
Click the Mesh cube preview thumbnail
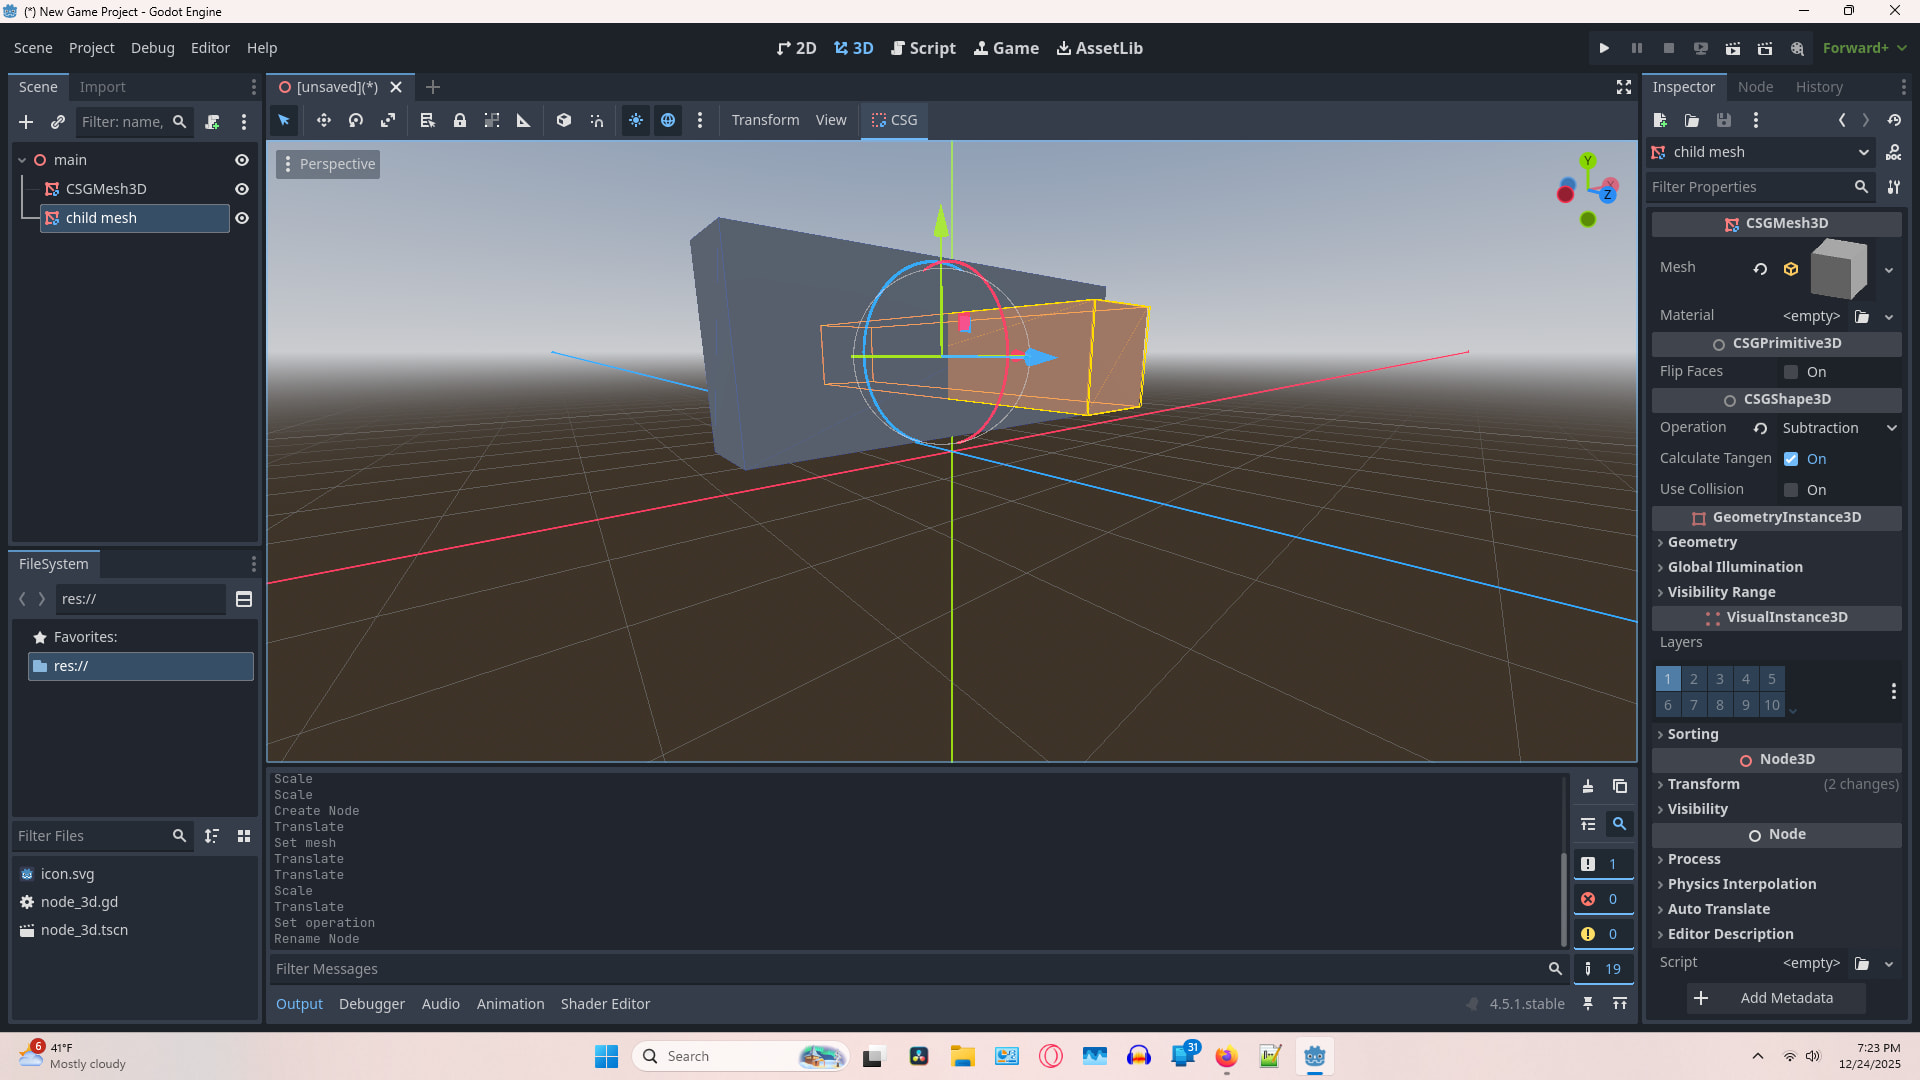[x=1838, y=268]
